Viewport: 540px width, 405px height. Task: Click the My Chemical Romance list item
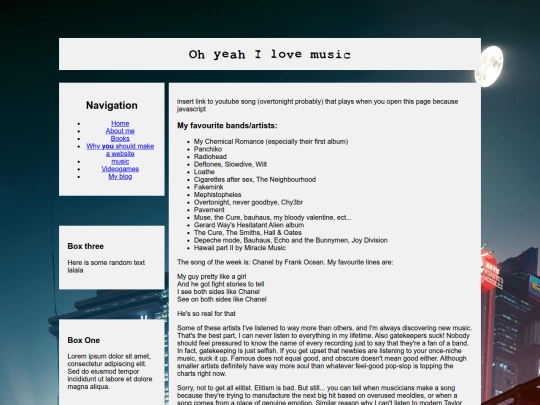[x=271, y=142]
